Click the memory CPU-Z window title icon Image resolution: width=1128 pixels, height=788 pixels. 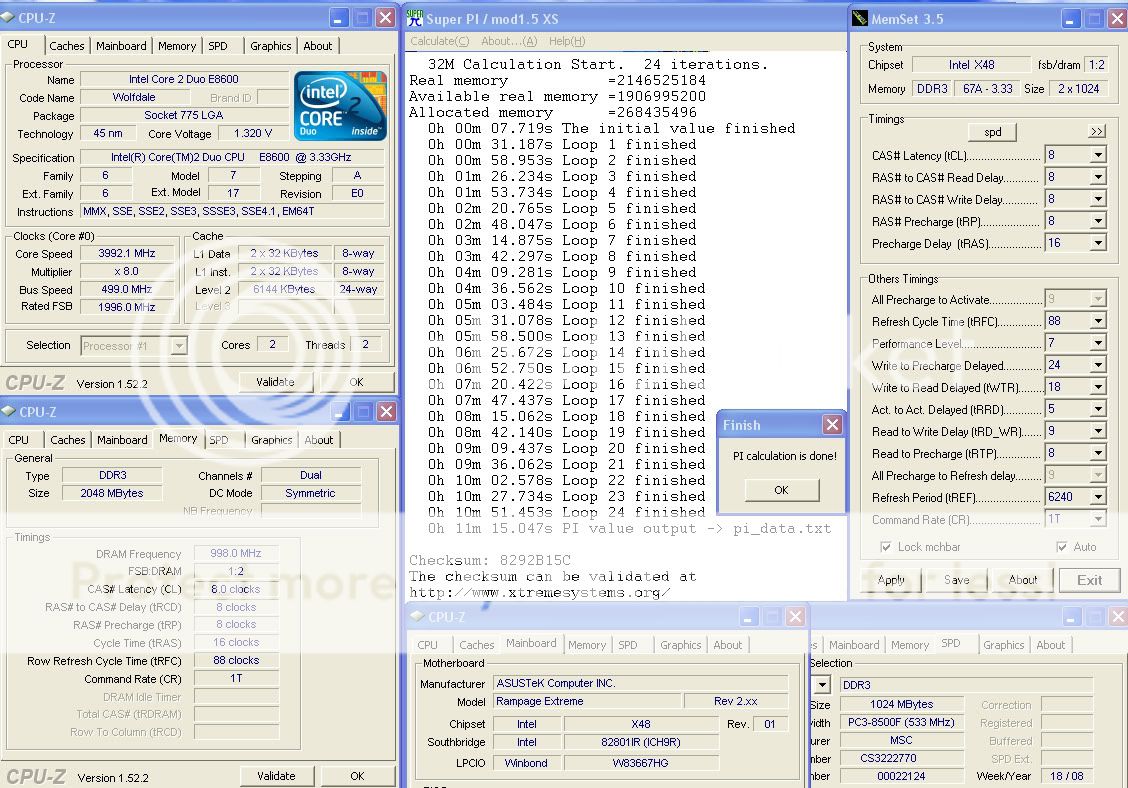(x=8, y=411)
